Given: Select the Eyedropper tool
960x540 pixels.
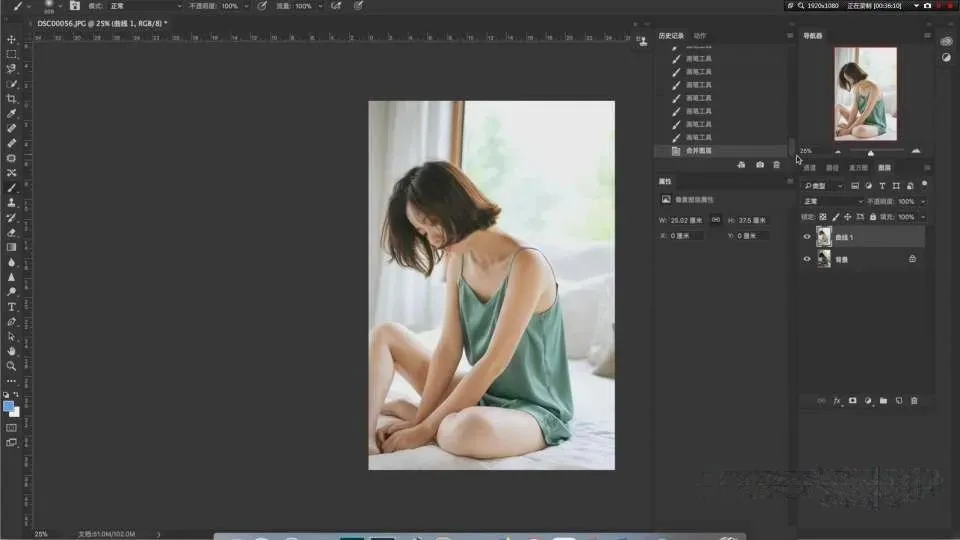Looking at the screenshot, I should coord(12,114).
